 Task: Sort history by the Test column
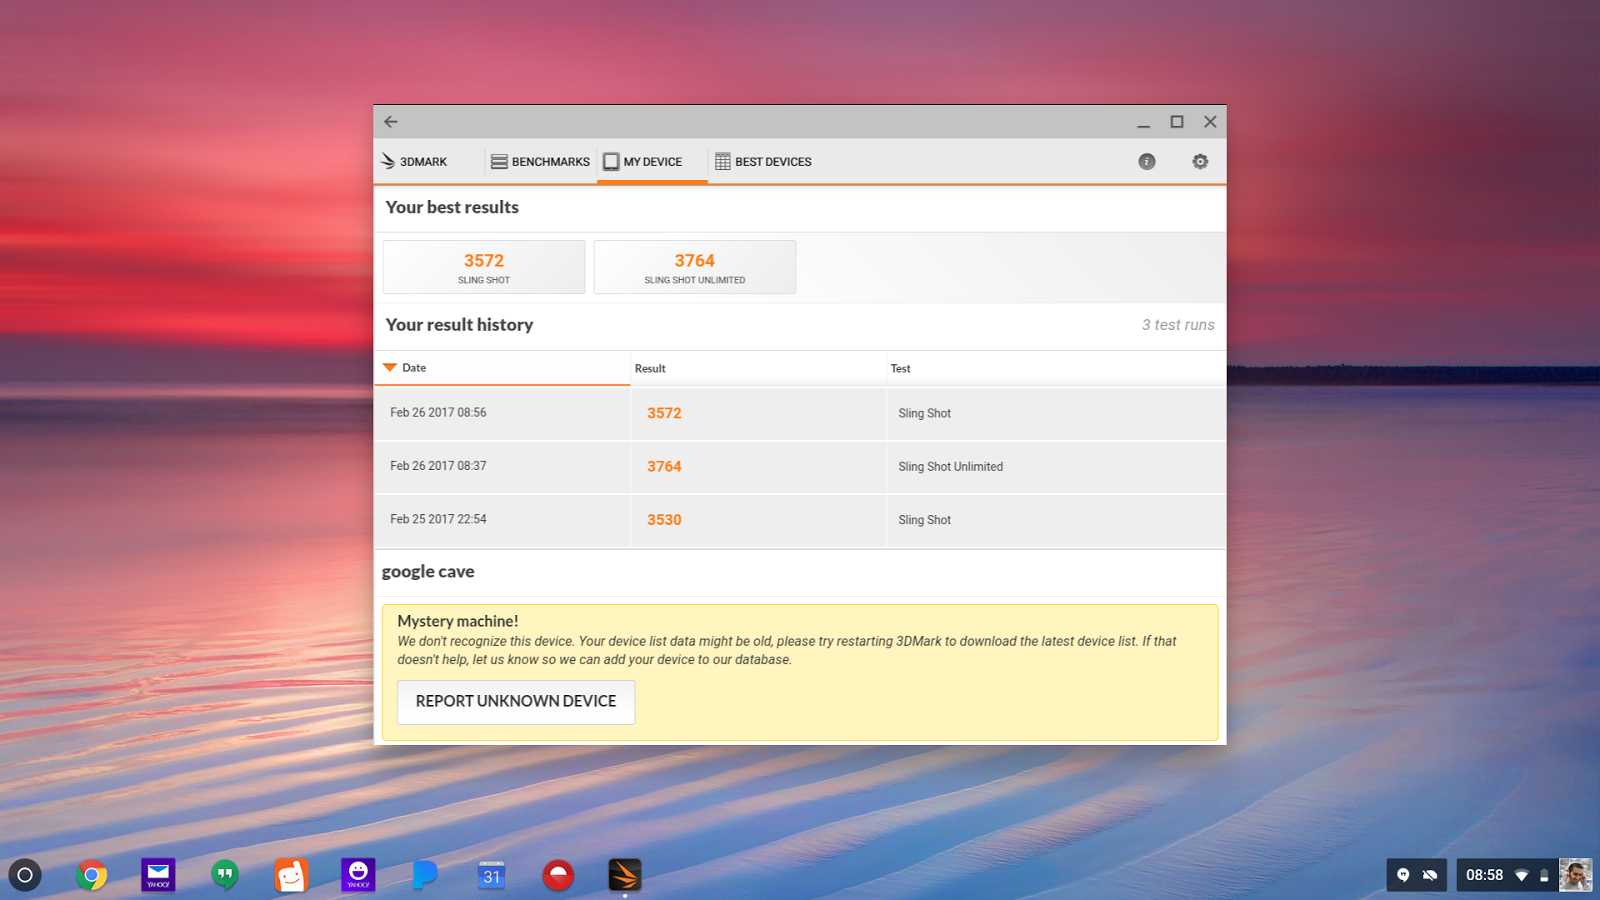tap(1056, 368)
